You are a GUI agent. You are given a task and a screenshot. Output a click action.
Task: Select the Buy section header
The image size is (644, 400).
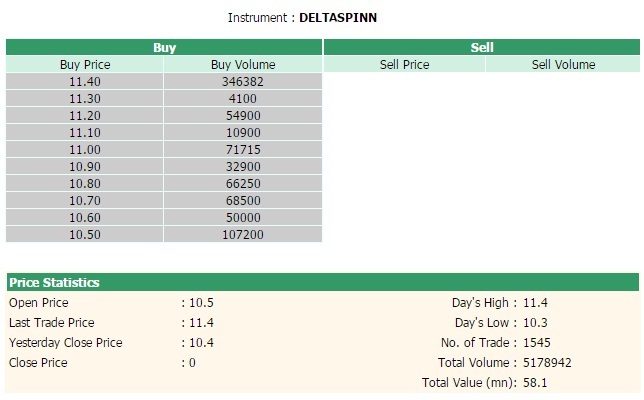[164, 47]
